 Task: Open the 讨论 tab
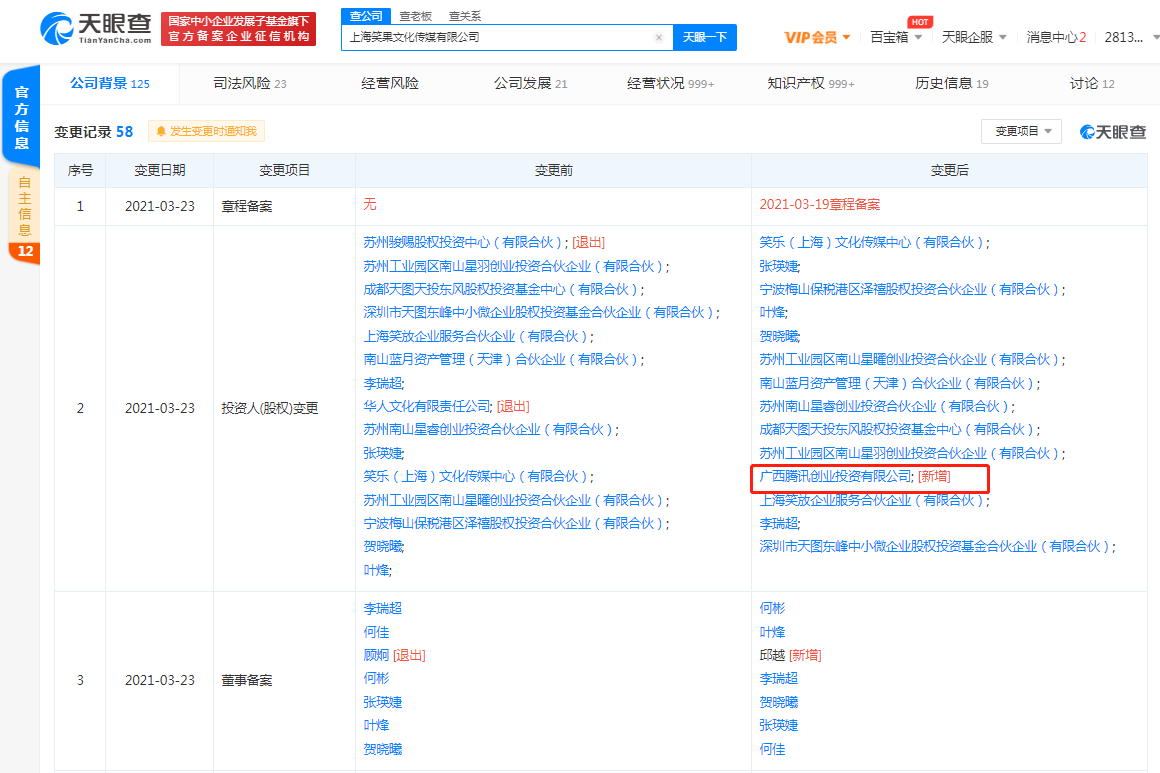click(x=1092, y=84)
